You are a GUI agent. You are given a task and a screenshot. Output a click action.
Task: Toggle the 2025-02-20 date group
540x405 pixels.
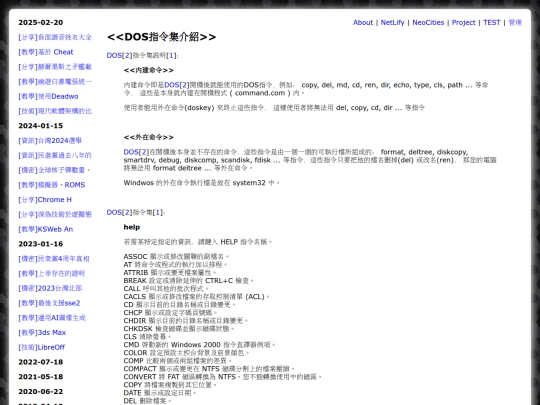pyautogui.click(x=41, y=22)
